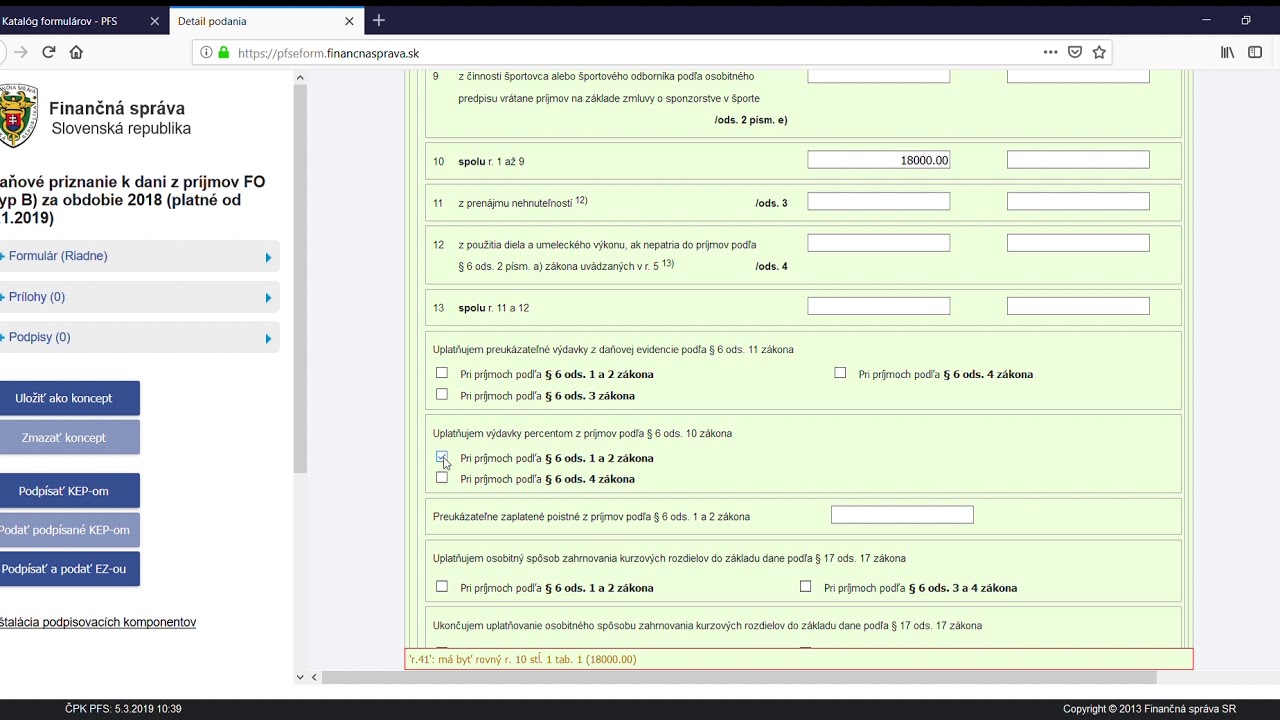Click the green padlock security icon
The height and width of the screenshot is (720, 1280).
point(223,53)
